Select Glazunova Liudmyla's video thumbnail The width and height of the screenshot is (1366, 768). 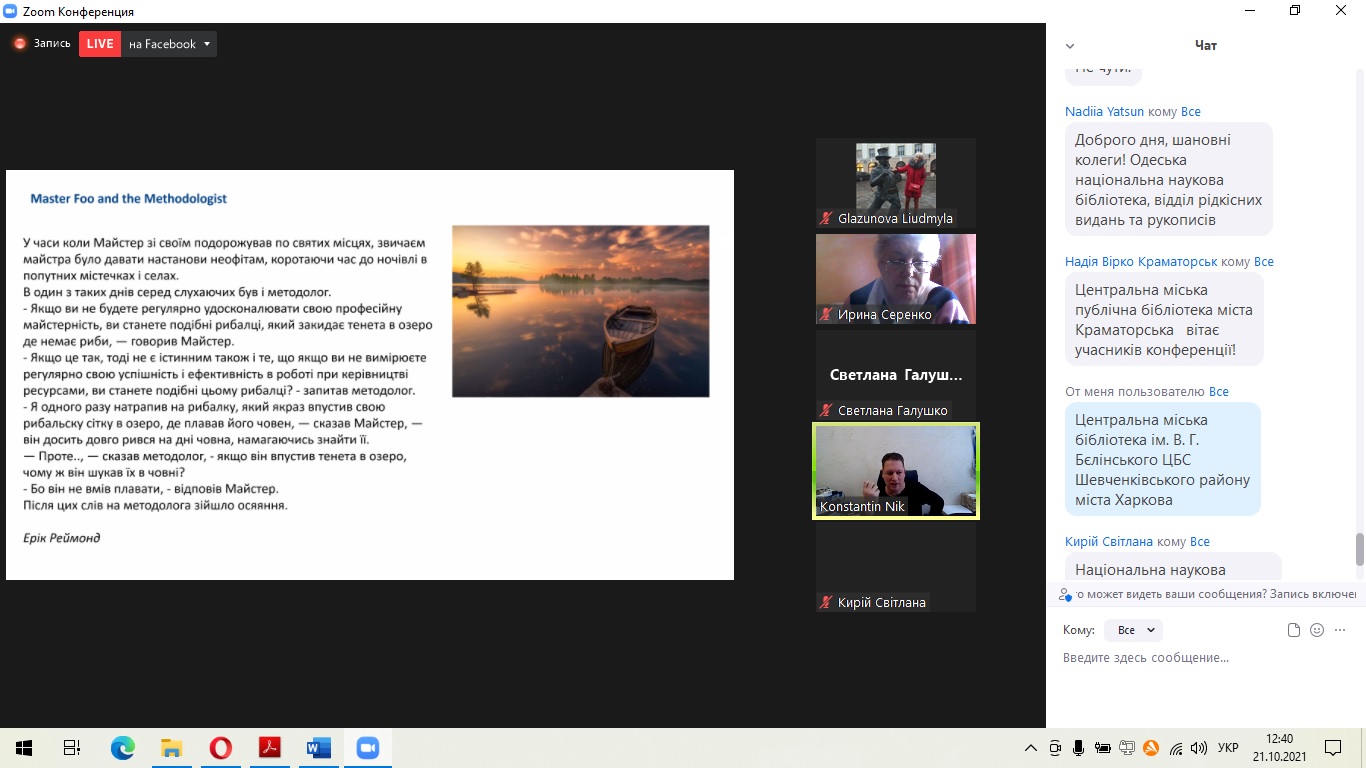click(896, 183)
